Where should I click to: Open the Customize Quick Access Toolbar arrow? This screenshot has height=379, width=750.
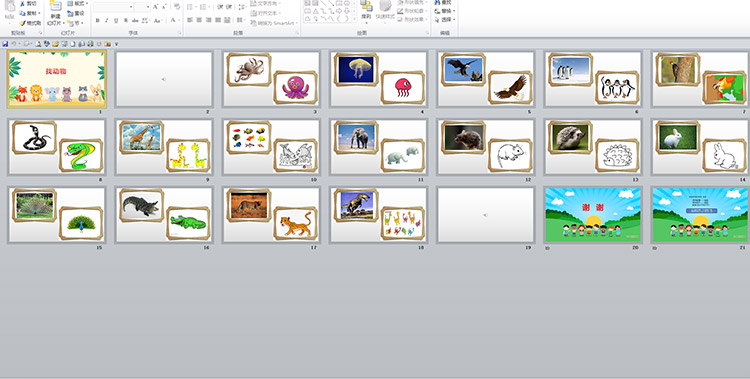click(x=116, y=44)
